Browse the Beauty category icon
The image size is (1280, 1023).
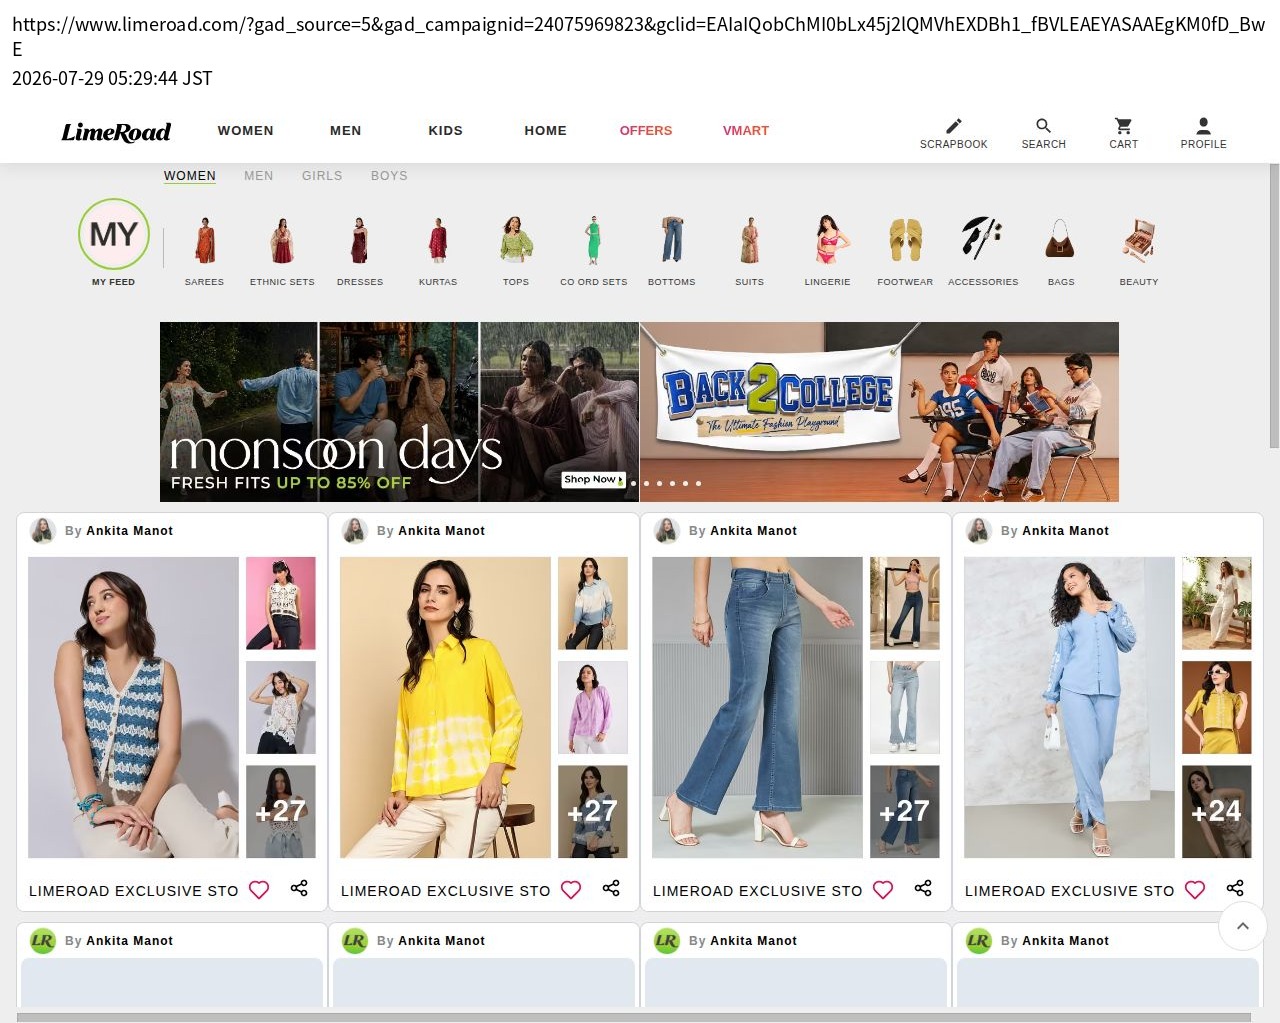pos(1139,240)
